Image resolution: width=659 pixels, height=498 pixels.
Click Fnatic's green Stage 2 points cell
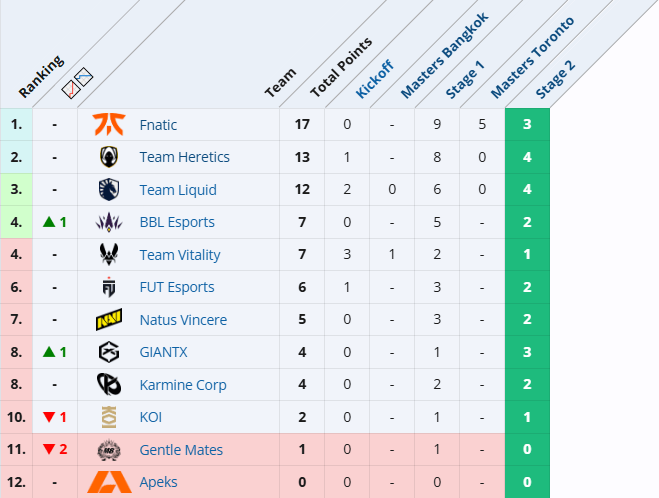click(x=527, y=124)
